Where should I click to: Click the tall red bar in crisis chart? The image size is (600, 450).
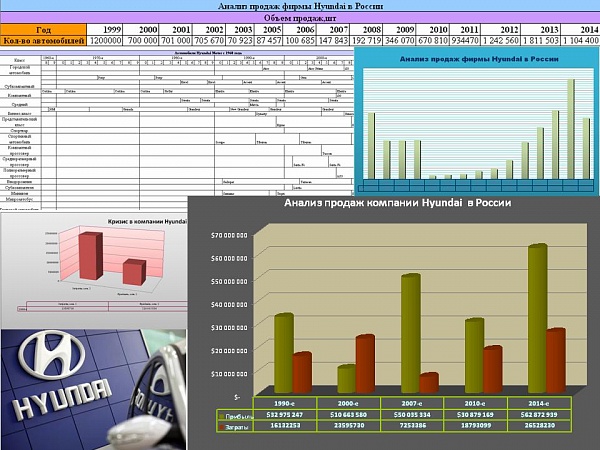pyautogui.click(x=91, y=256)
